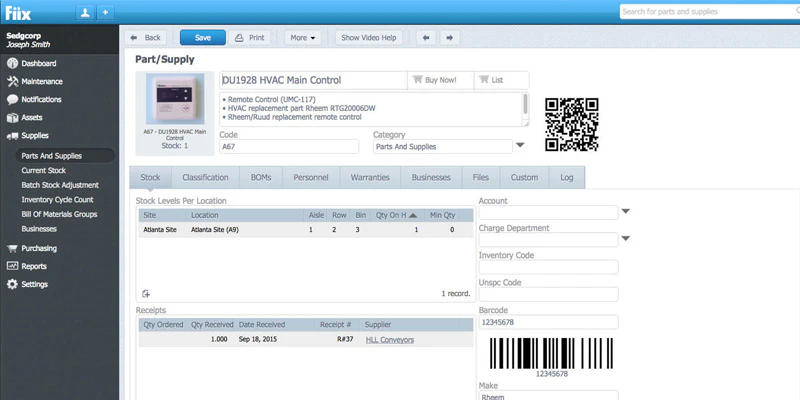Image resolution: width=800 pixels, height=400 pixels.
Task: Switch to BOMs tab
Action: click(261, 178)
